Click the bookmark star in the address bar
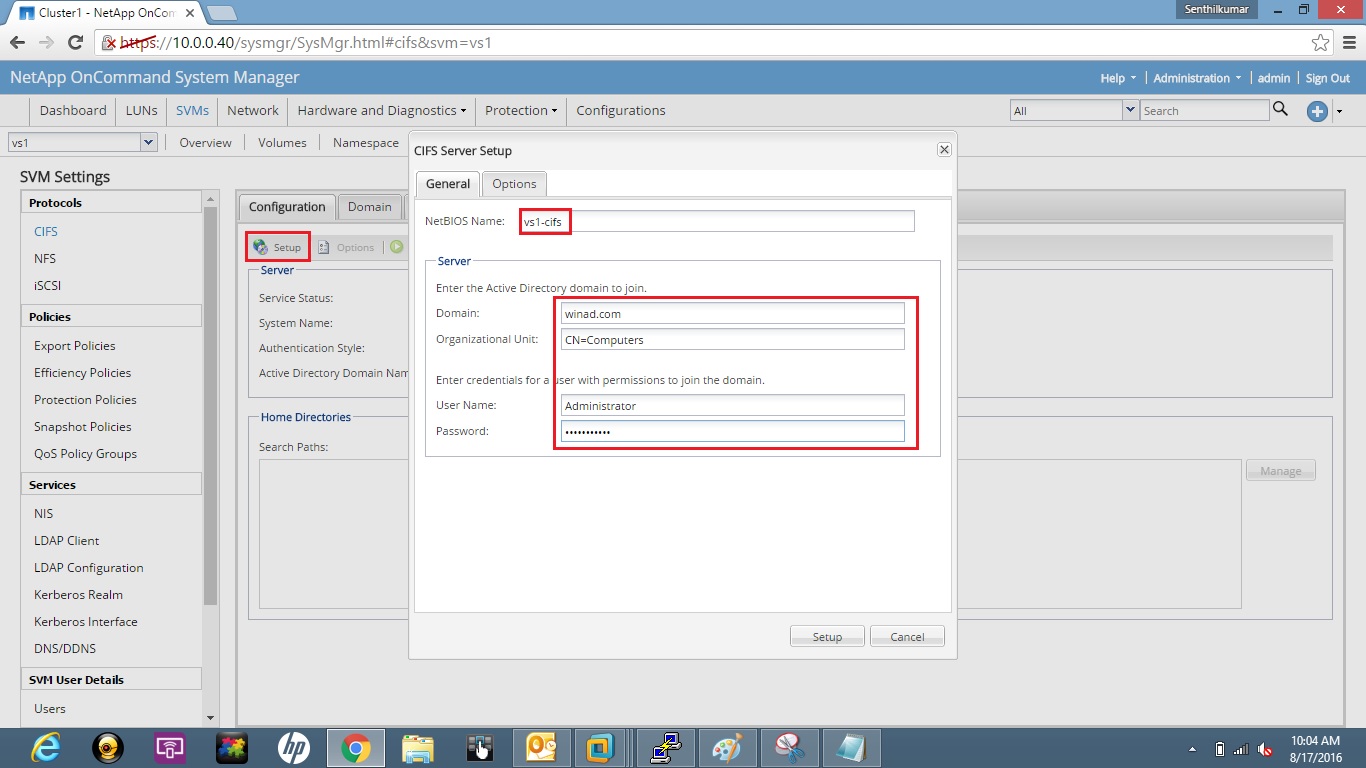This screenshot has width=1366, height=768. pyautogui.click(x=1320, y=42)
